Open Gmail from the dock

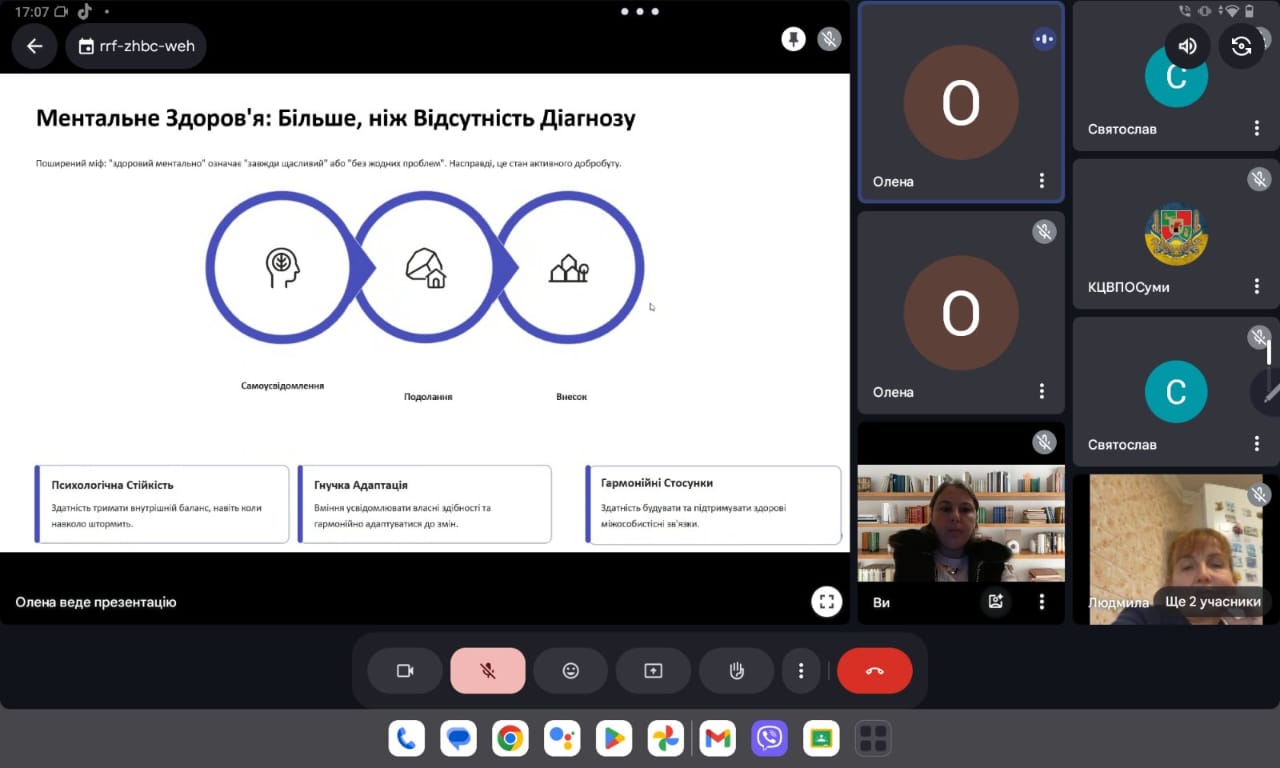pyautogui.click(x=717, y=739)
